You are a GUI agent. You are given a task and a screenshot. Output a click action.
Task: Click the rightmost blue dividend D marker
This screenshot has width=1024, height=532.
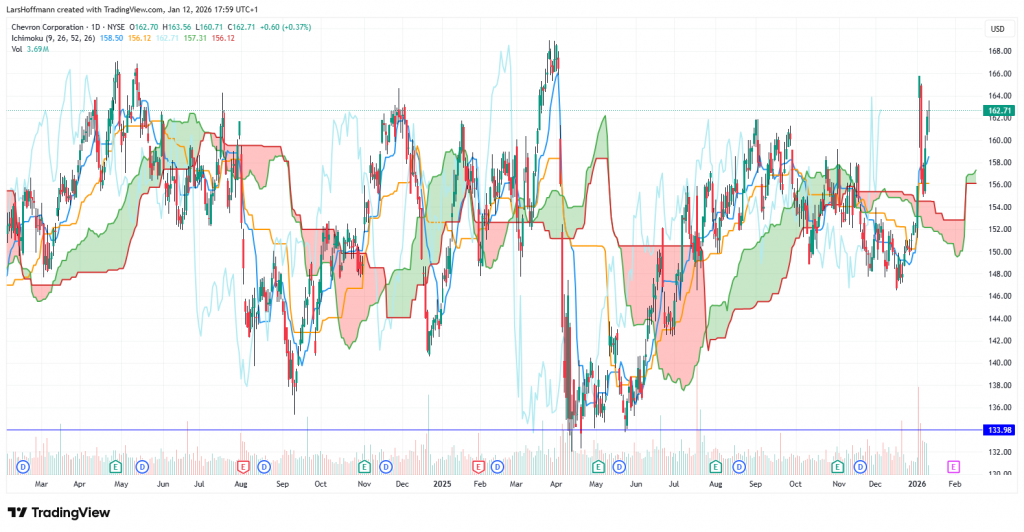[x=860, y=467]
